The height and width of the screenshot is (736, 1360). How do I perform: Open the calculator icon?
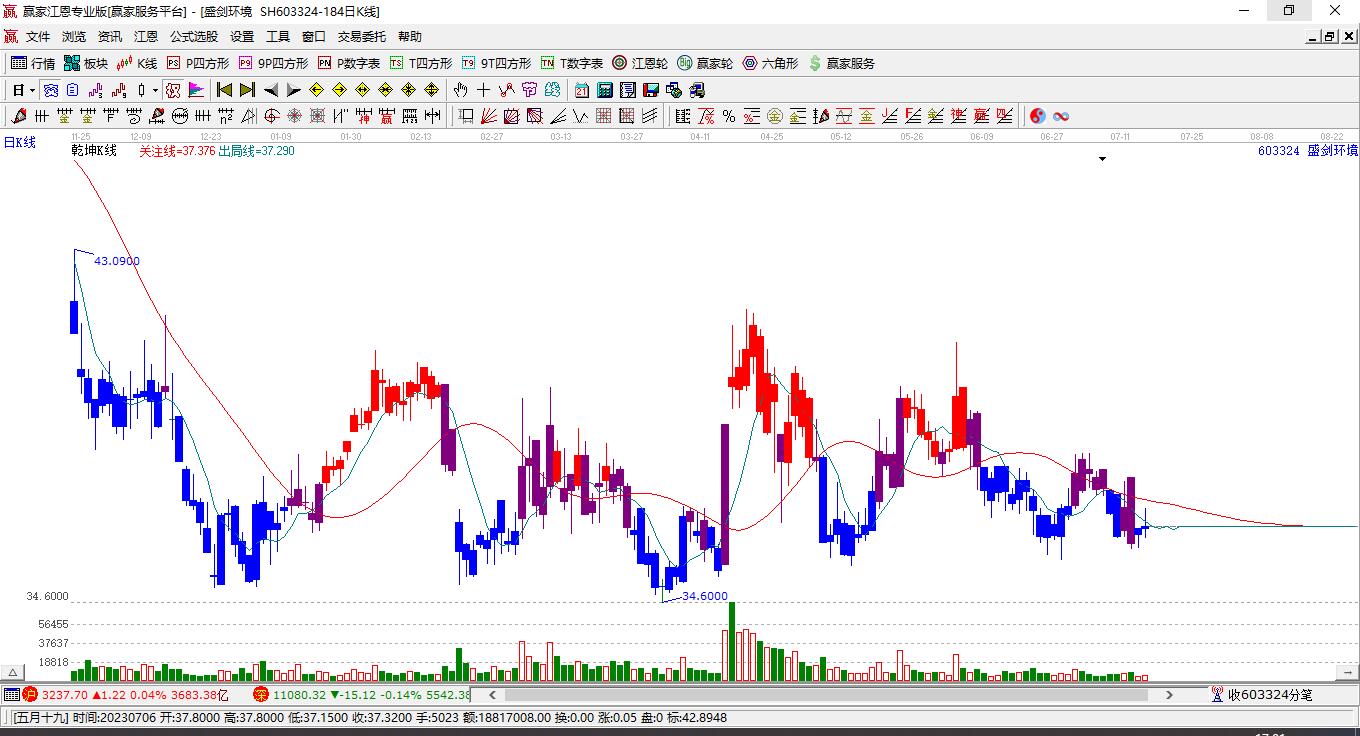pyautogui.click(x=604, y=90)
